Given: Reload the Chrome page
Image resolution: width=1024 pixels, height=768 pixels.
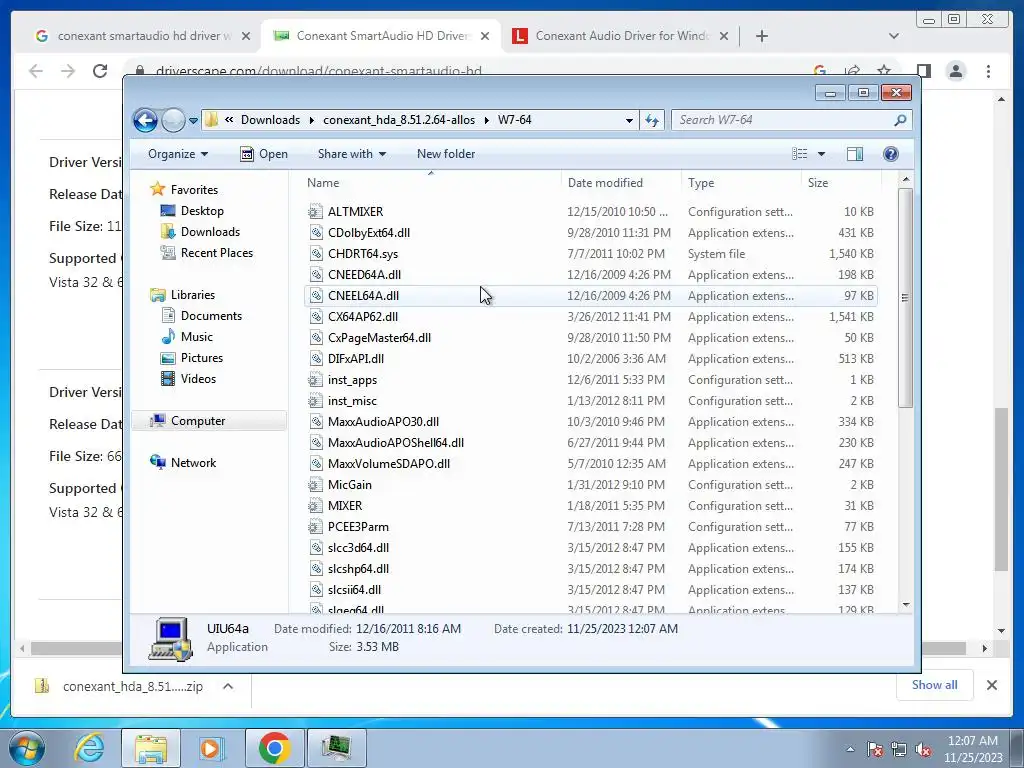Looking at the screenshot, I should point(100,71).
